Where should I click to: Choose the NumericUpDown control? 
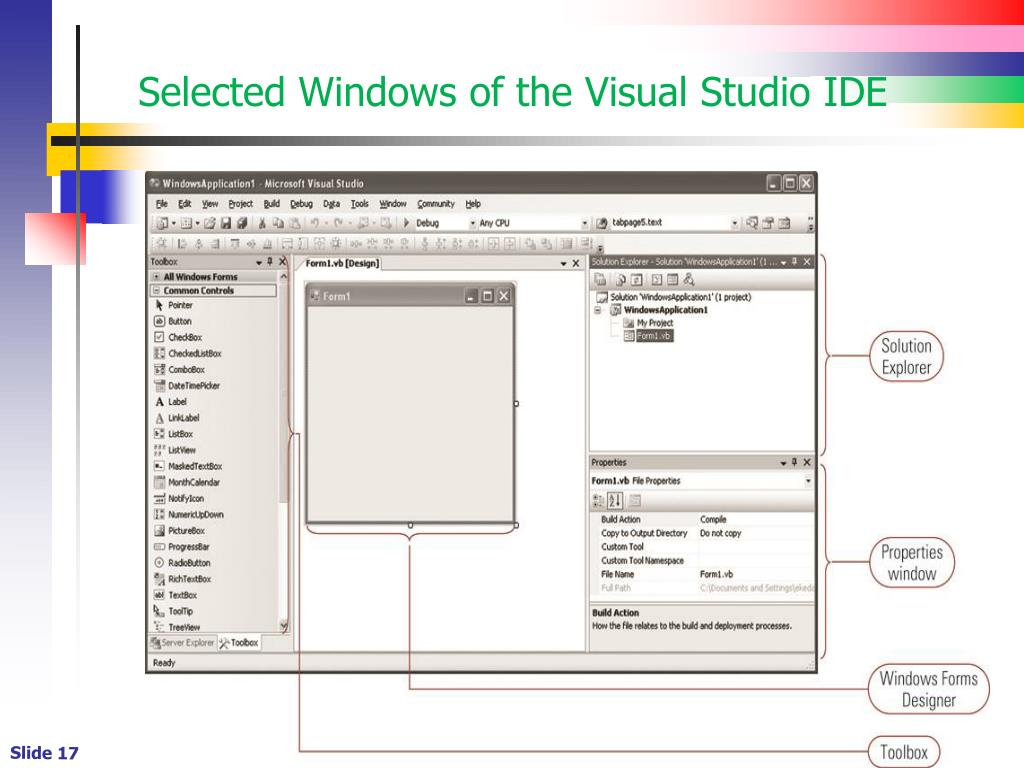point(189,515)
